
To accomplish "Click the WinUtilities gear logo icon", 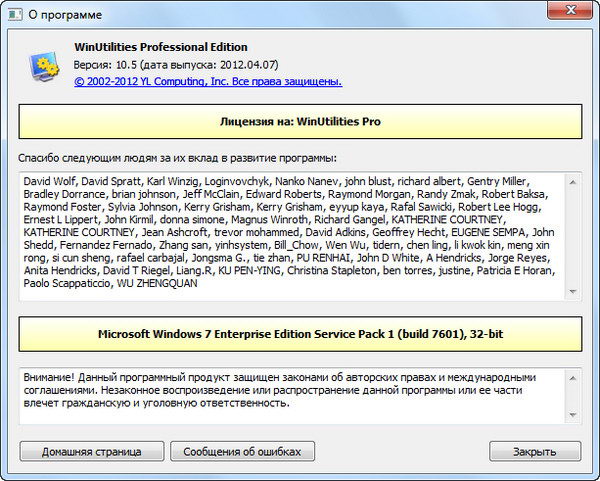I will 43,66.
